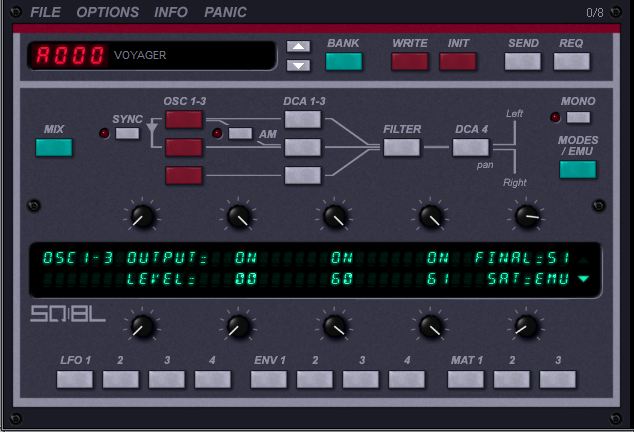634x432 pixels.
Task: Click the INIT button
Action: pyautogui.click(x=458, y=61)
